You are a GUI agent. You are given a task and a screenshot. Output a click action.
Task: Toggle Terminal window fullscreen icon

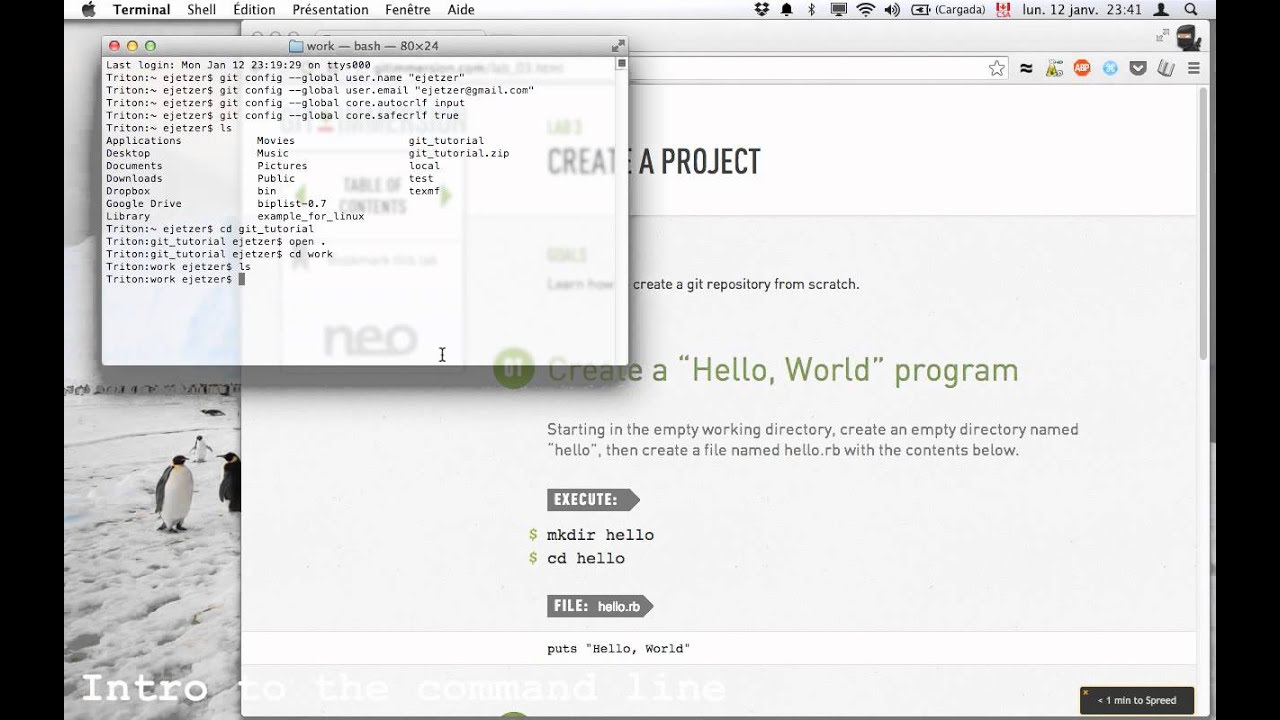[618, 45]
